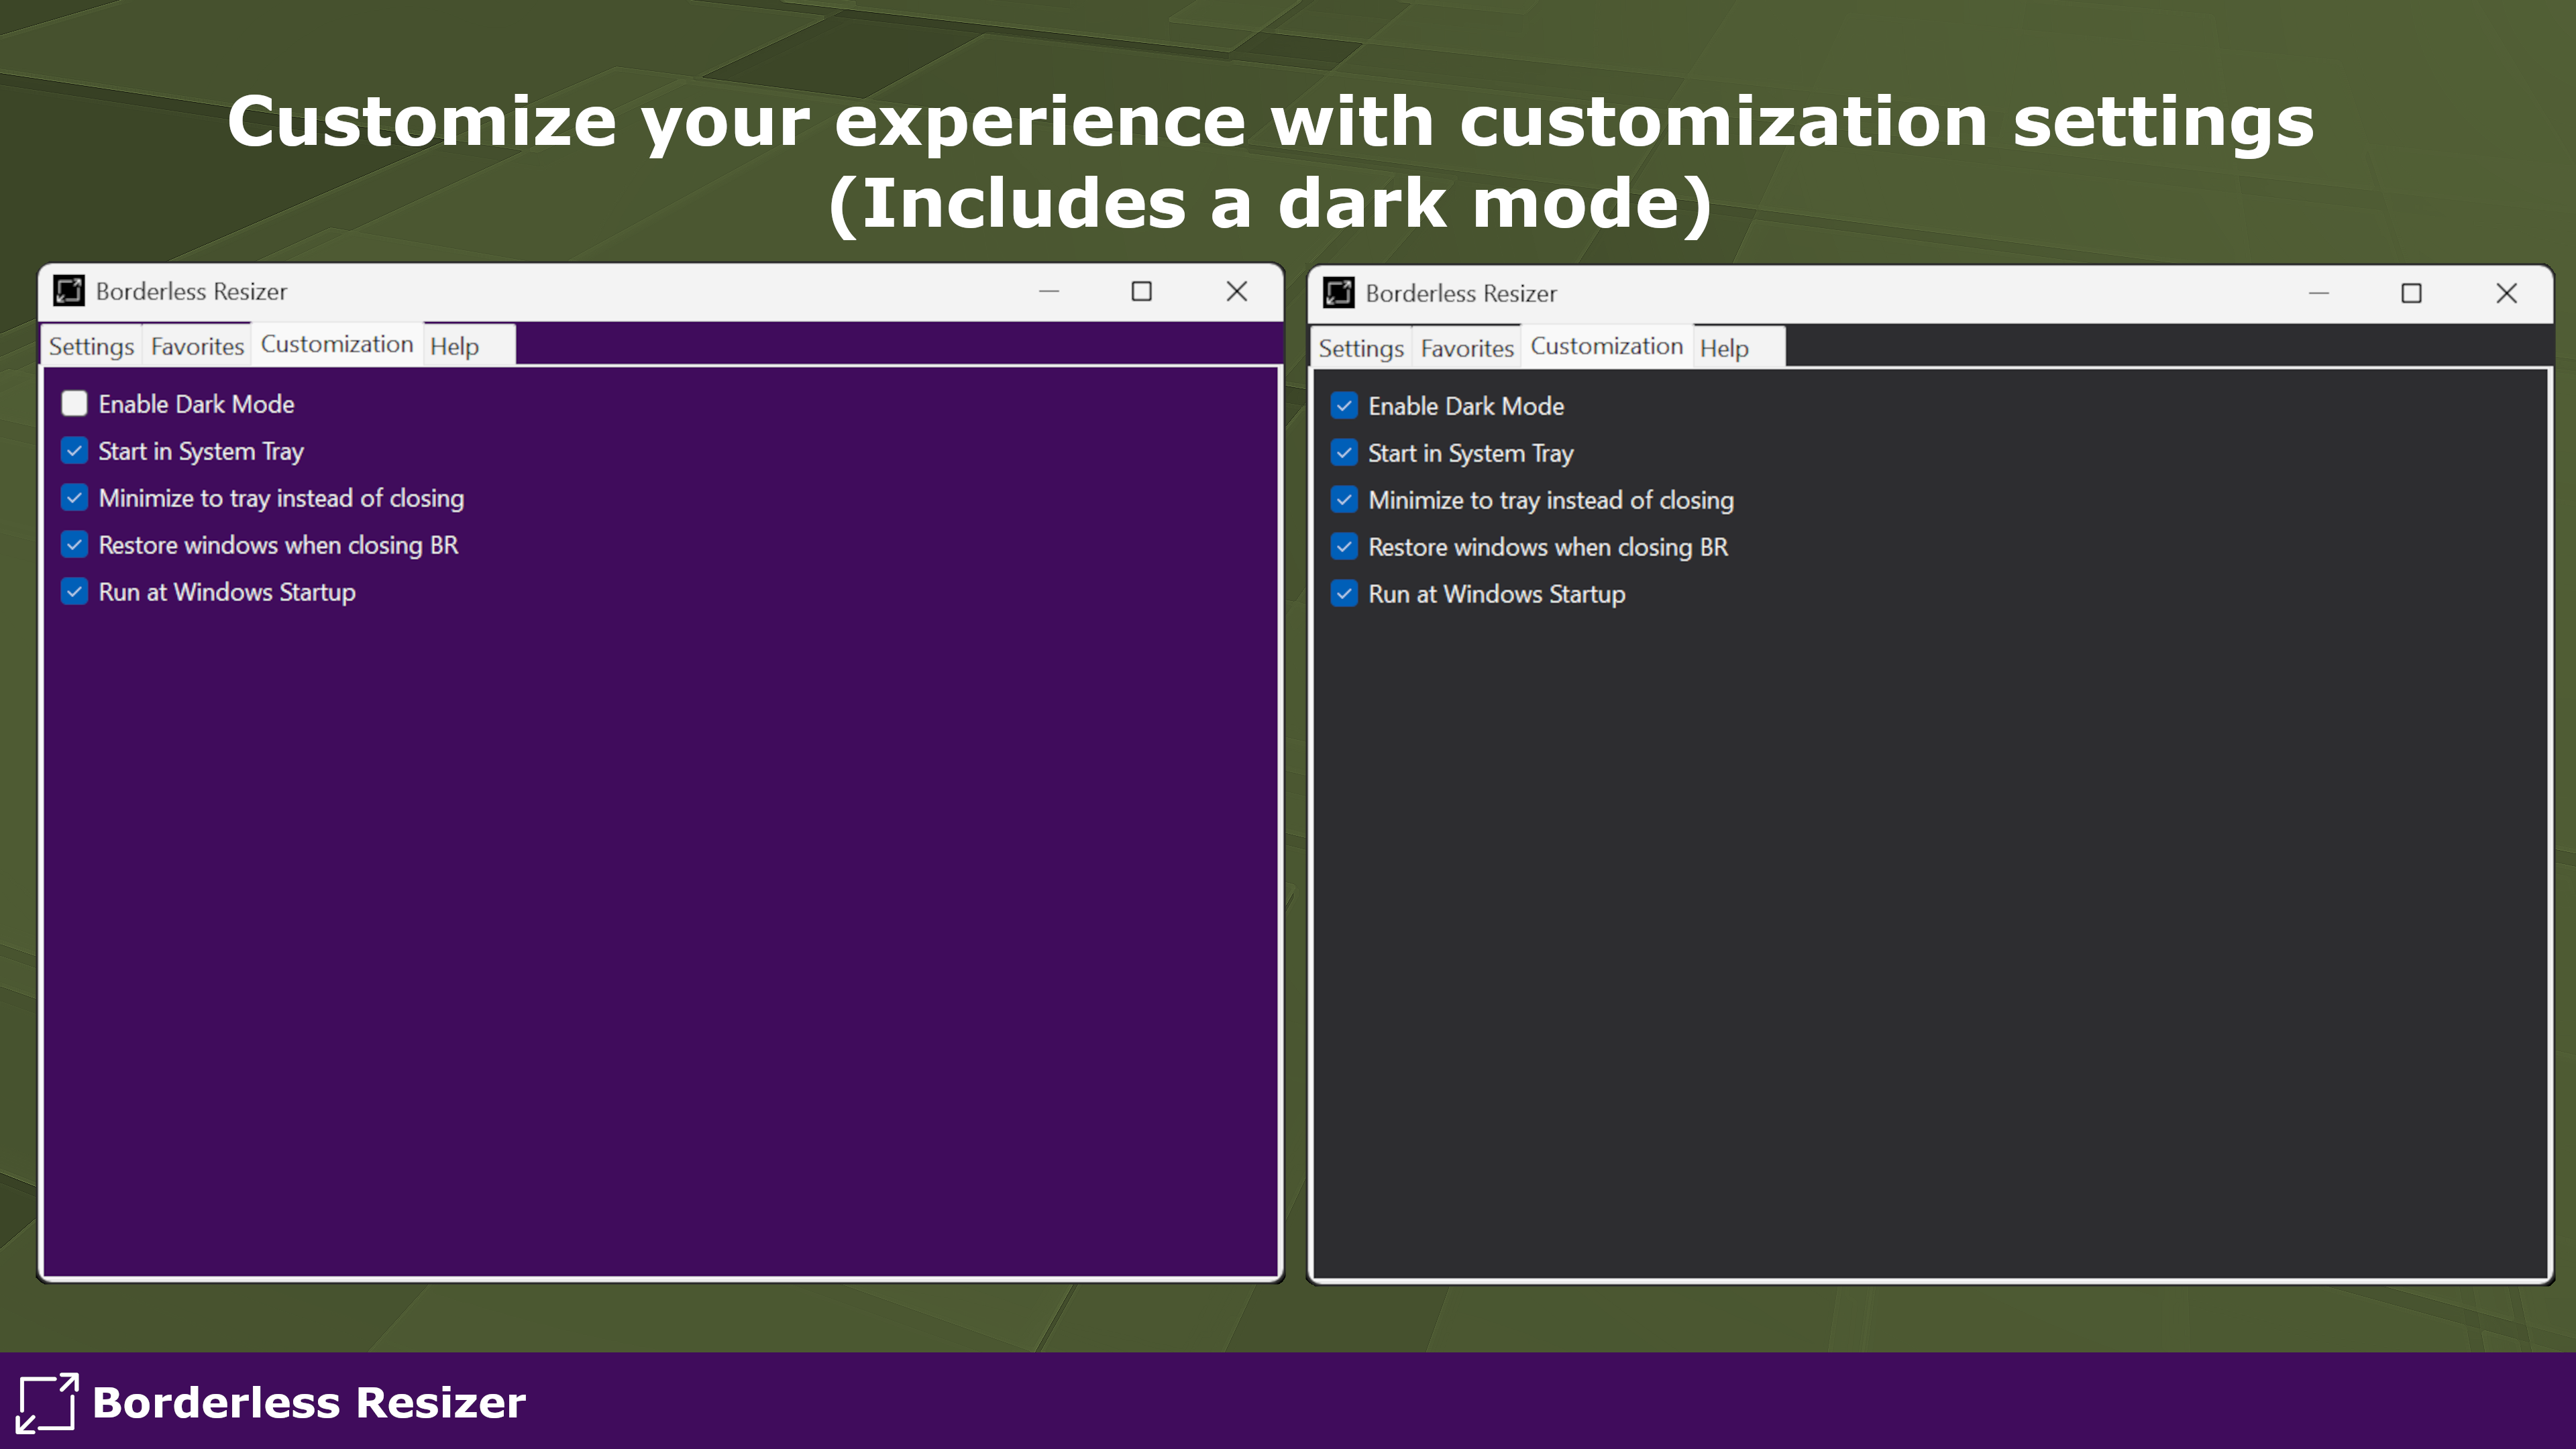Close the dark-themed window
Image resolution: width=2576 pixels, height=1449 pixels.
point(2506,293)
